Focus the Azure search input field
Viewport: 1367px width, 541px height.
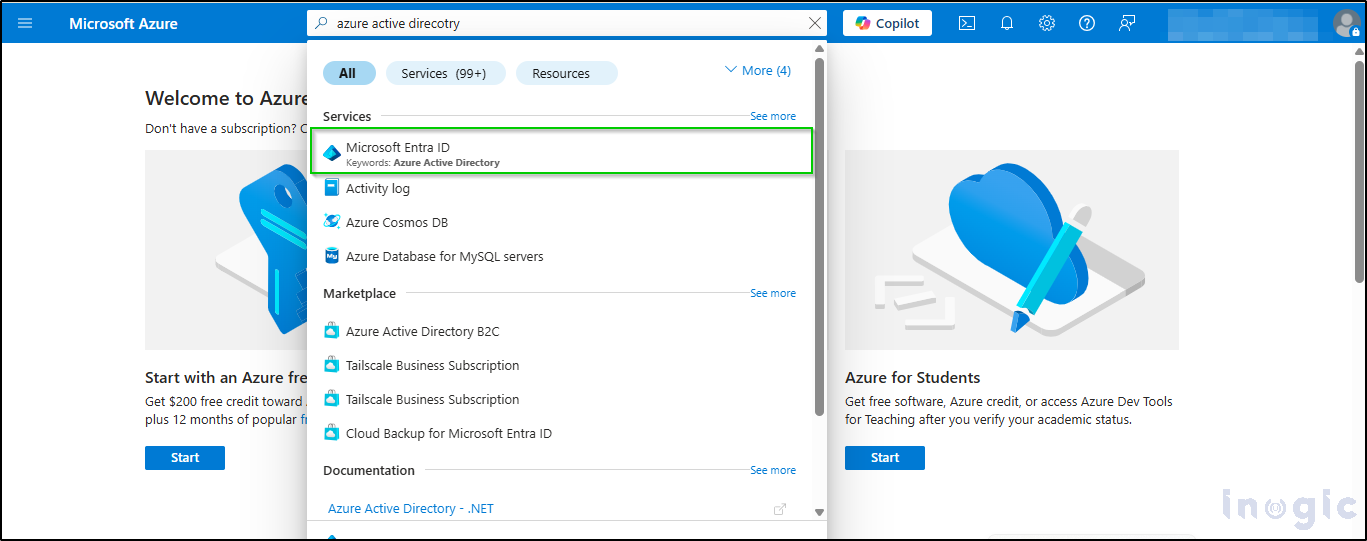pyautogui.click(x=567, y=23)
